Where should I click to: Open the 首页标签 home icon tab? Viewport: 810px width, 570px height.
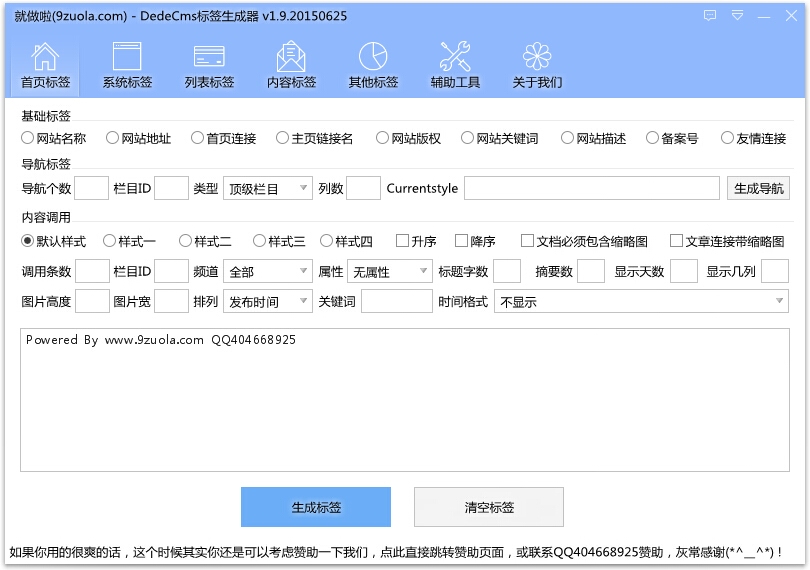(x=45, y=65)
